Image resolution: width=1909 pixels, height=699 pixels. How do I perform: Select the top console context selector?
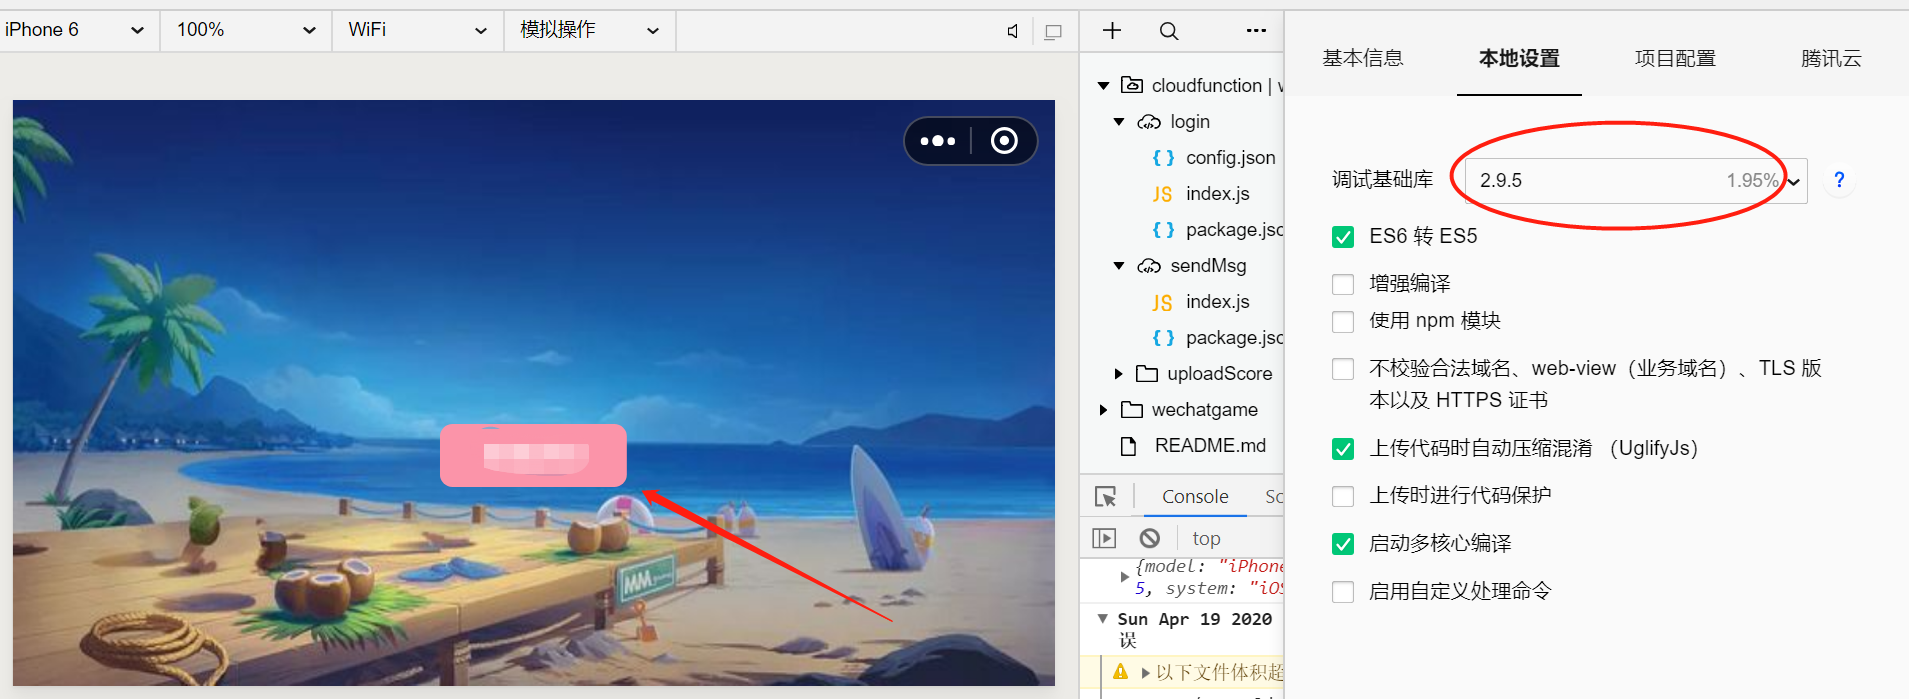(1206, 538)
